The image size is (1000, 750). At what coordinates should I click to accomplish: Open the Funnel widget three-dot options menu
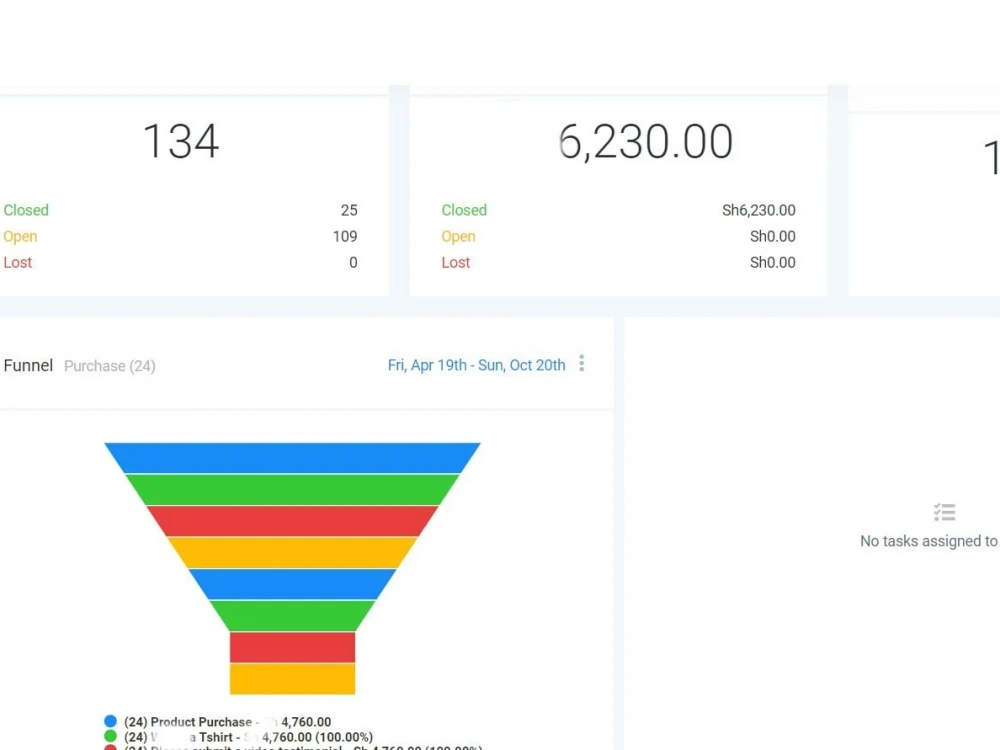581,364
